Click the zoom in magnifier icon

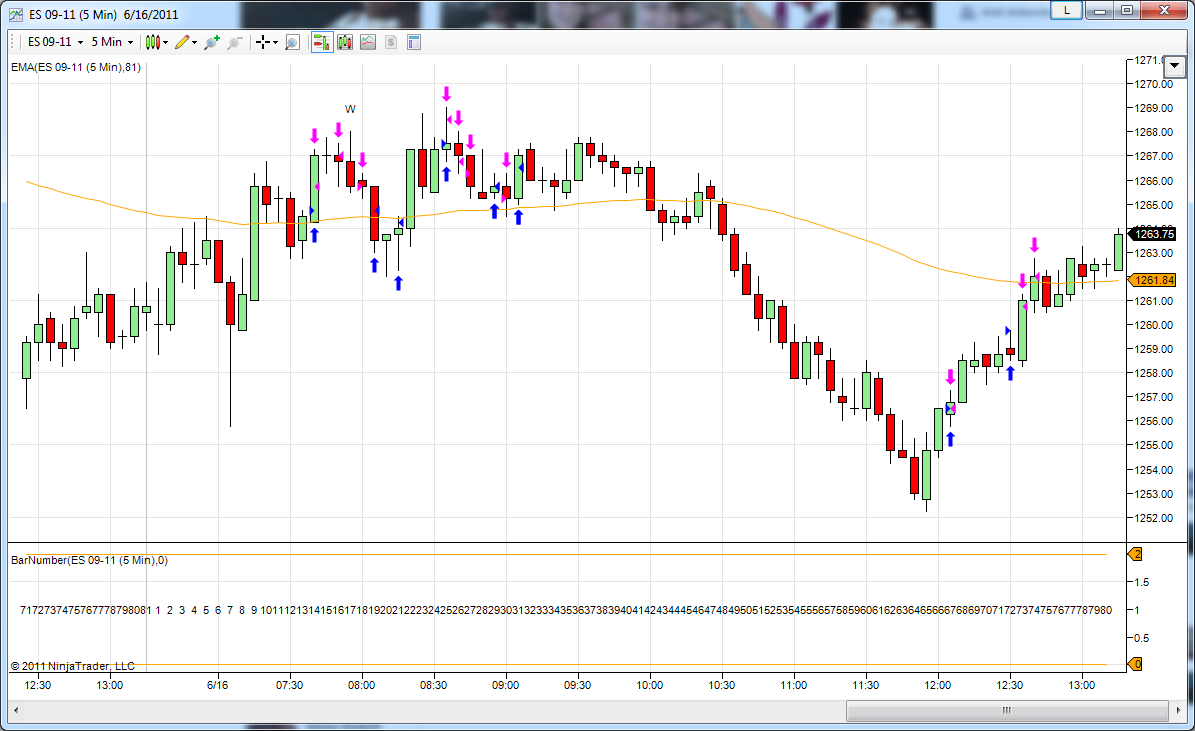click(212, 42)
